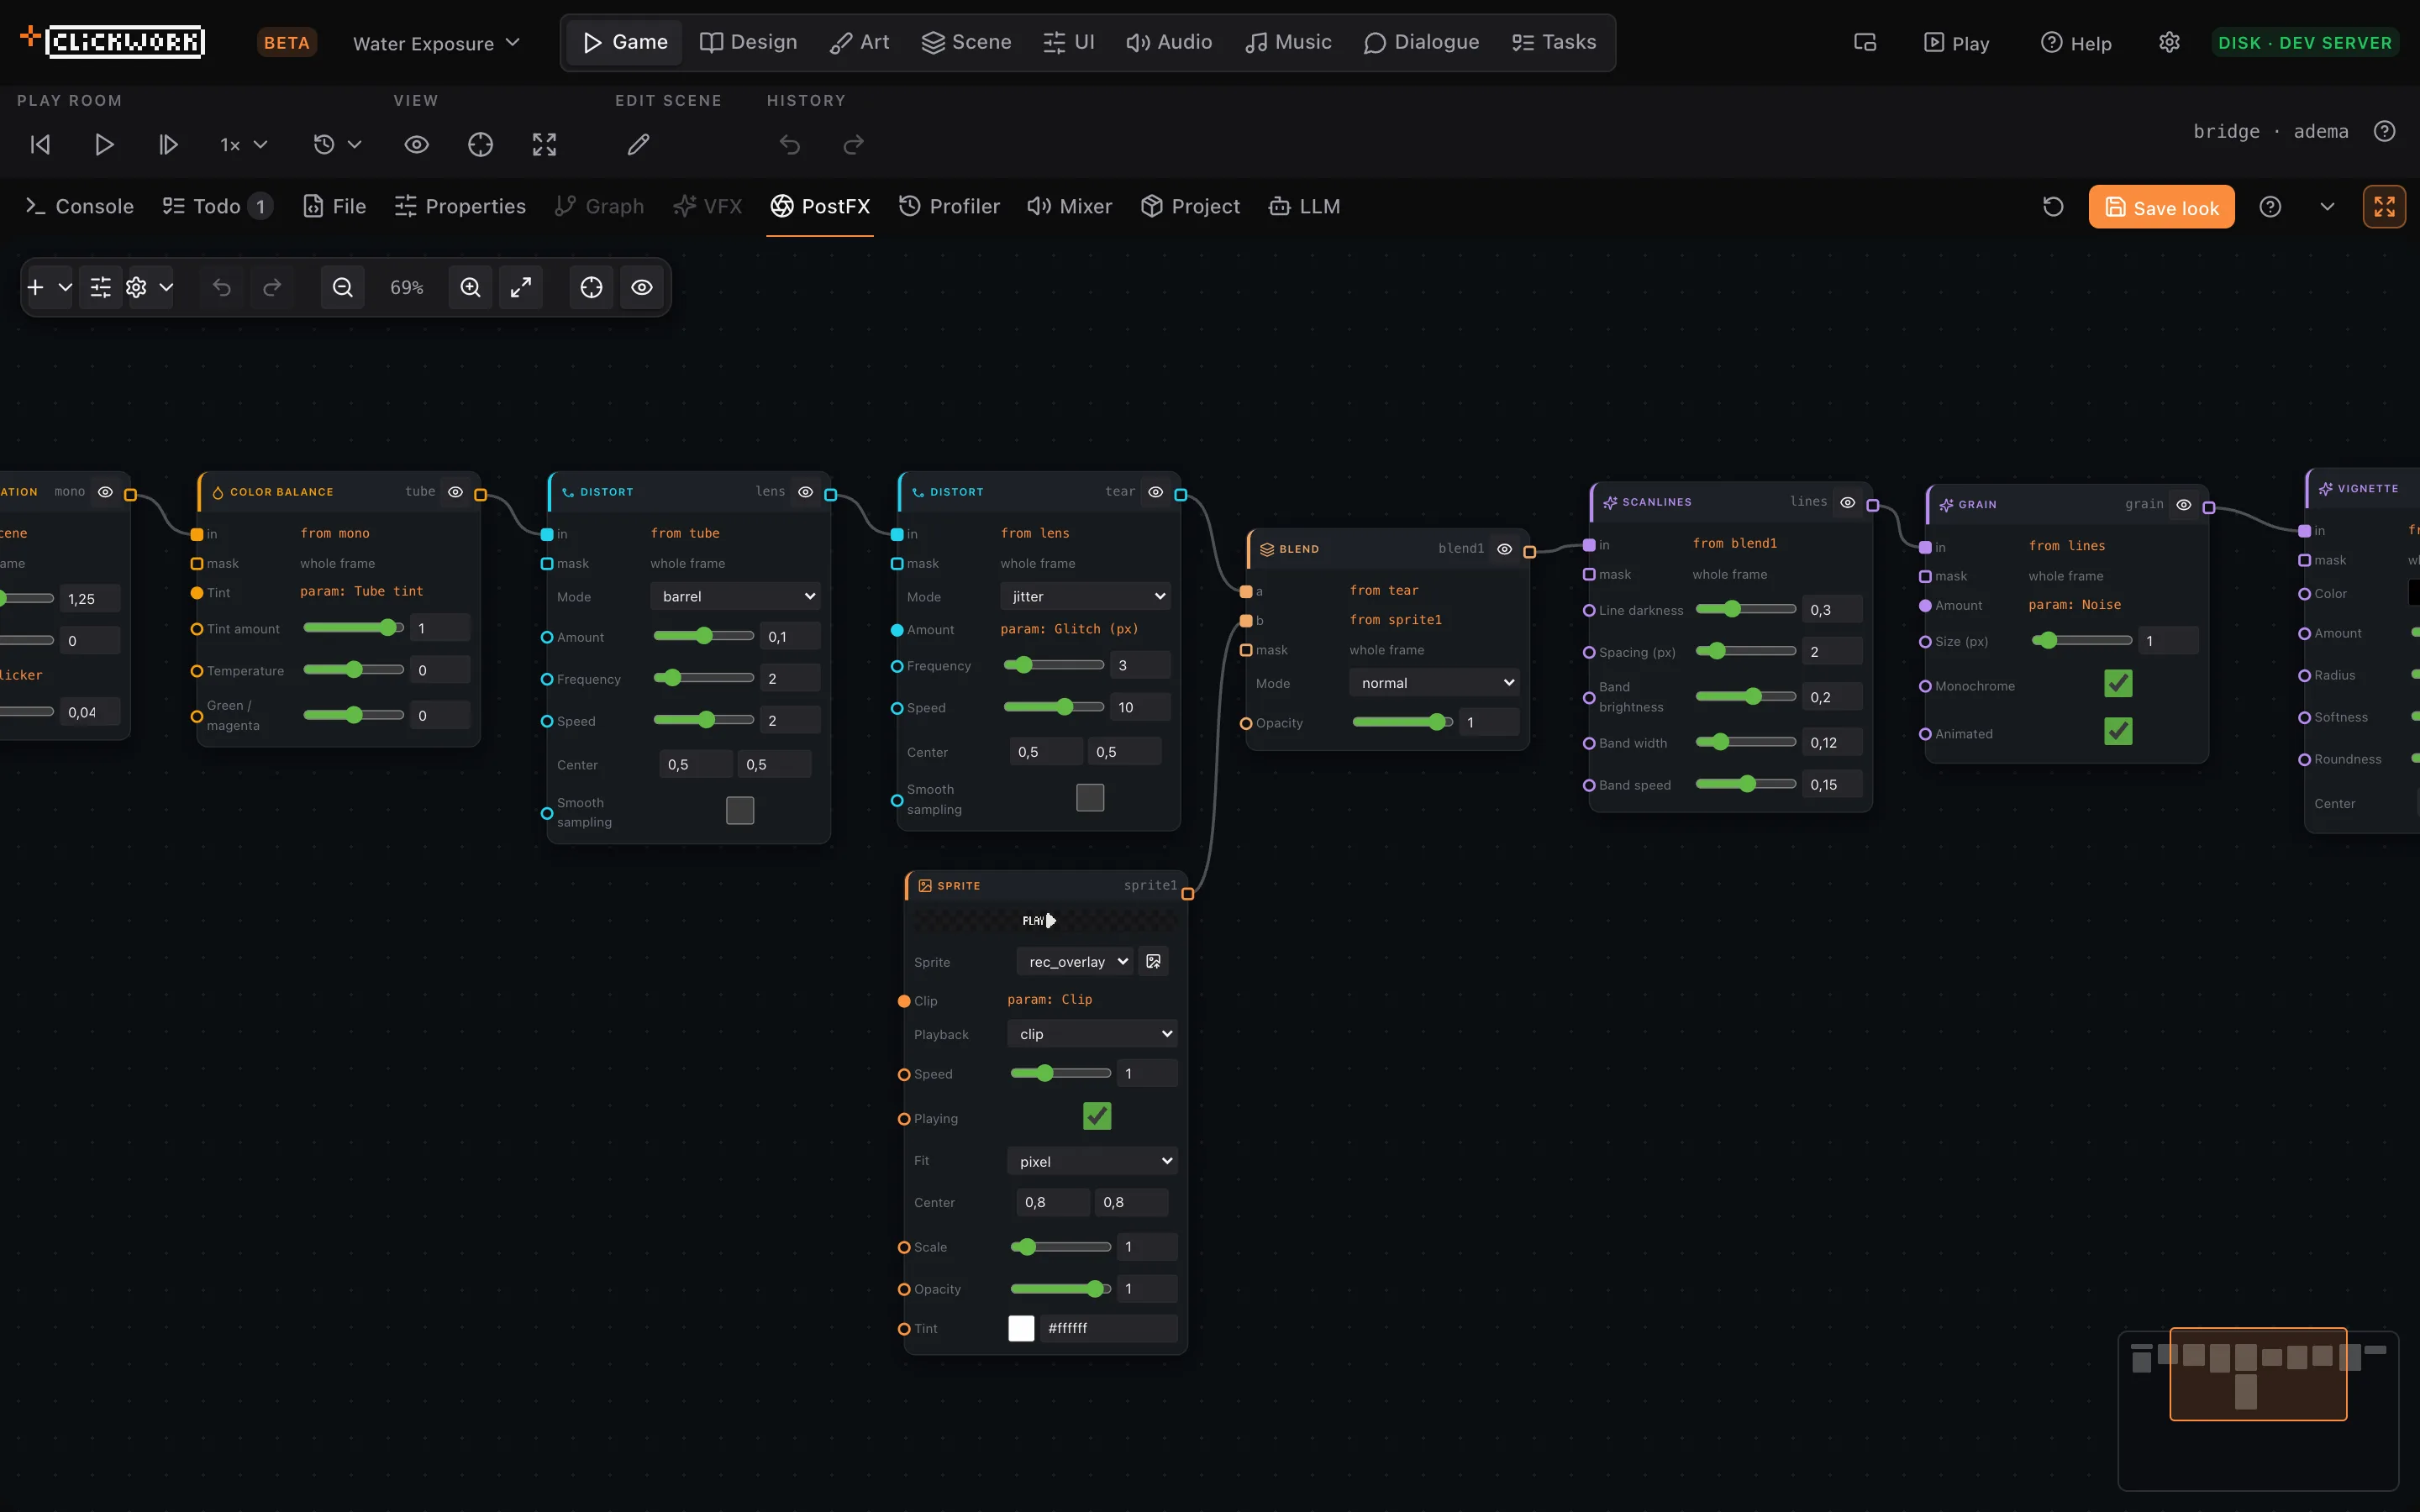This screenshot has width=2420, height=1512.
Task: Open the Sprite Playback clip dropdown
Action: [x=1092, y=1034]
